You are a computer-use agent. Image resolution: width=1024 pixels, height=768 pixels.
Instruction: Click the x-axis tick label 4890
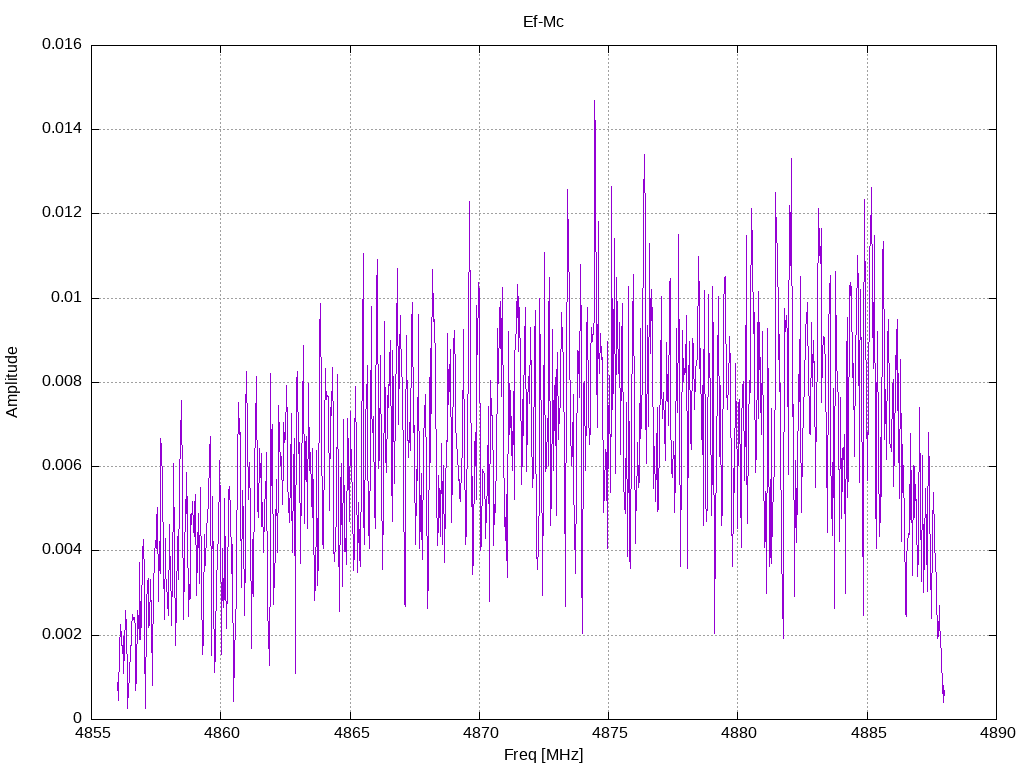tap(997, 733)
